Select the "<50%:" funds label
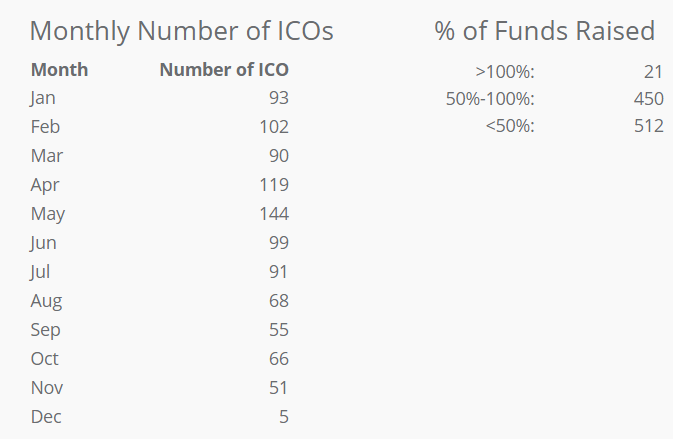This screenshot has height=439, width=673. (510, 127)
